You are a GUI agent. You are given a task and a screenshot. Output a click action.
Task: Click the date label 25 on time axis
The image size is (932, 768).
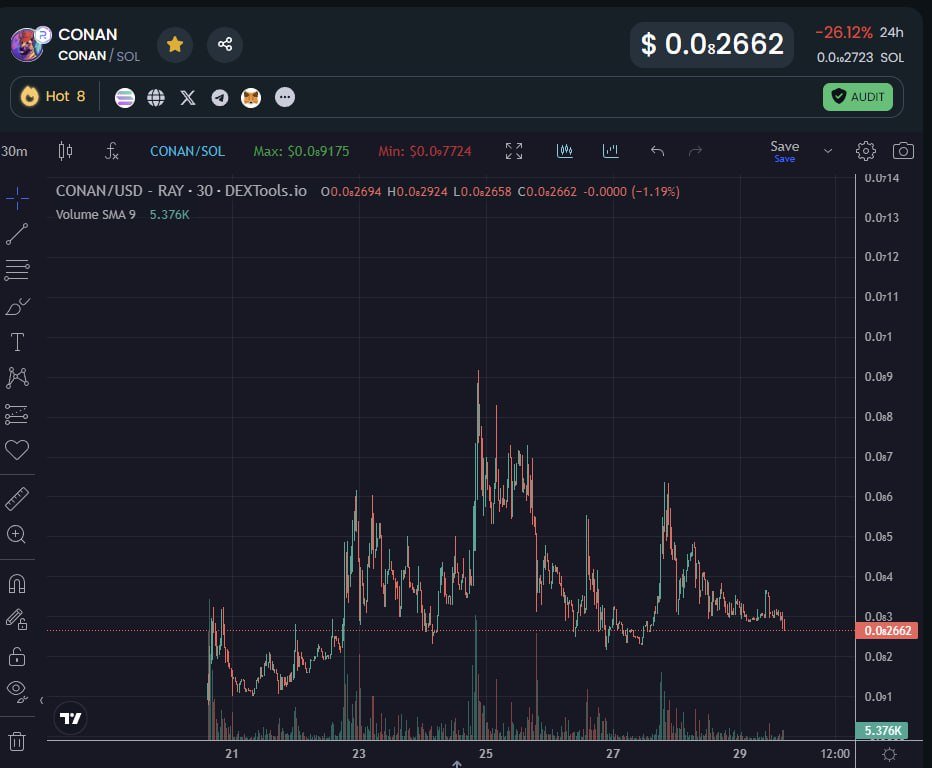pyautogui.click(x=486, y=754)
